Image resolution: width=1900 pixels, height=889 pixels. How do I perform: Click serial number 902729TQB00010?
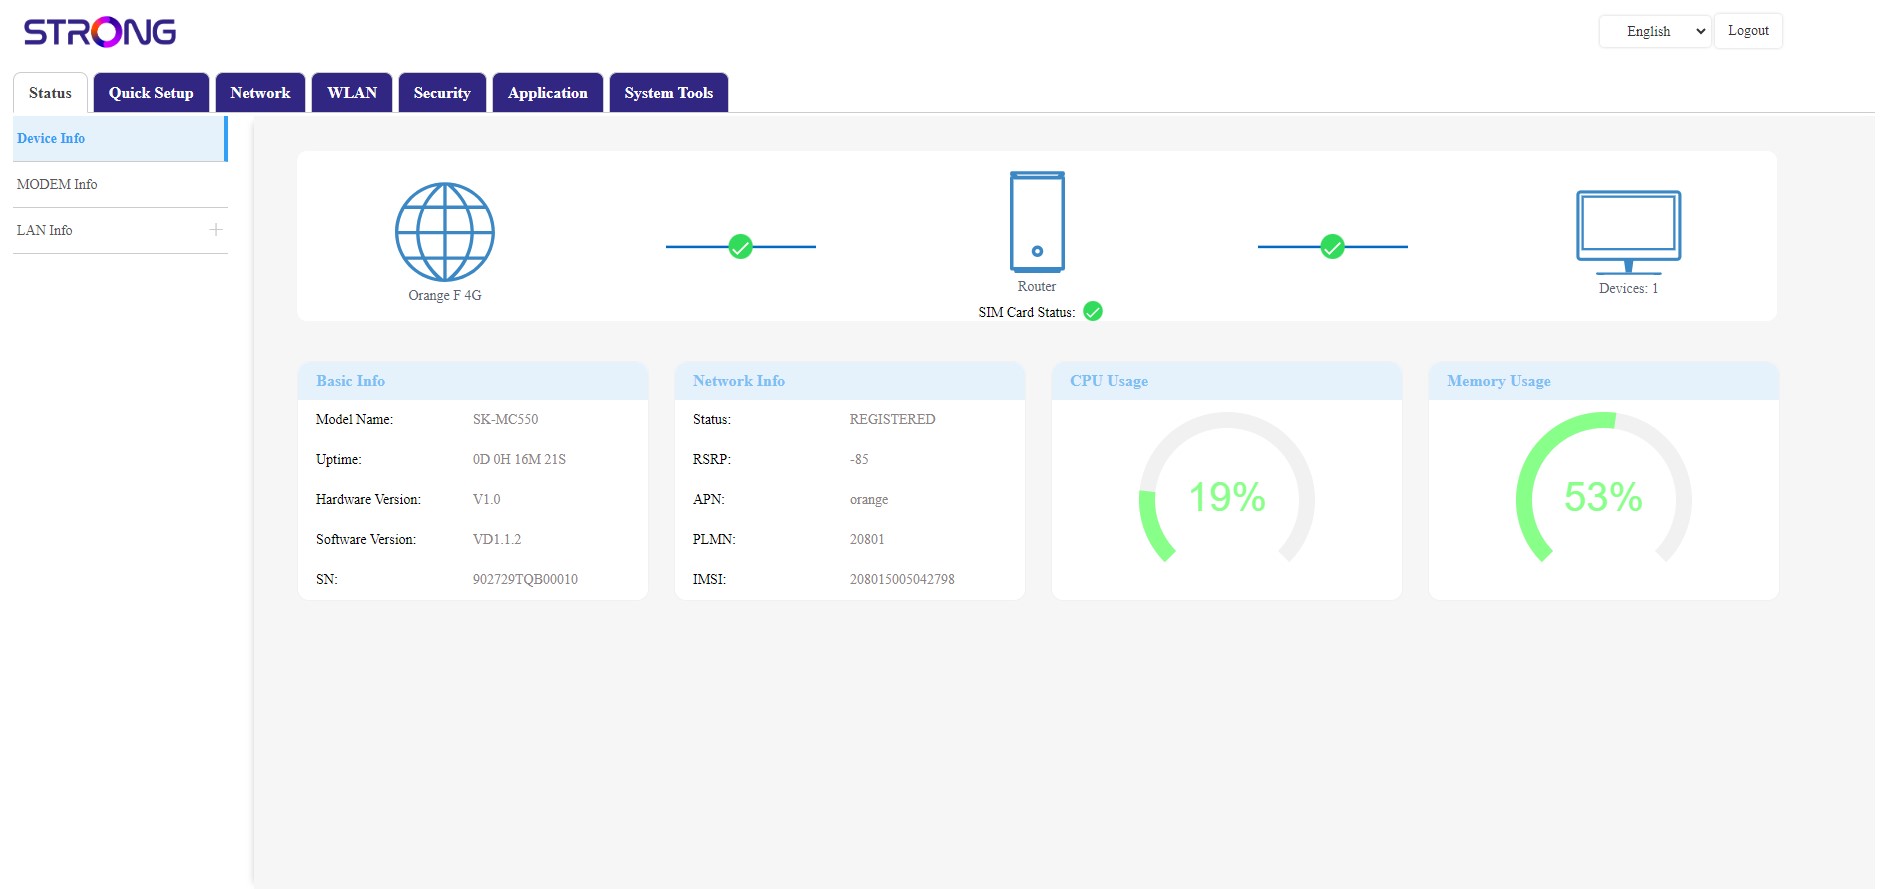click(x=525, y=580)
